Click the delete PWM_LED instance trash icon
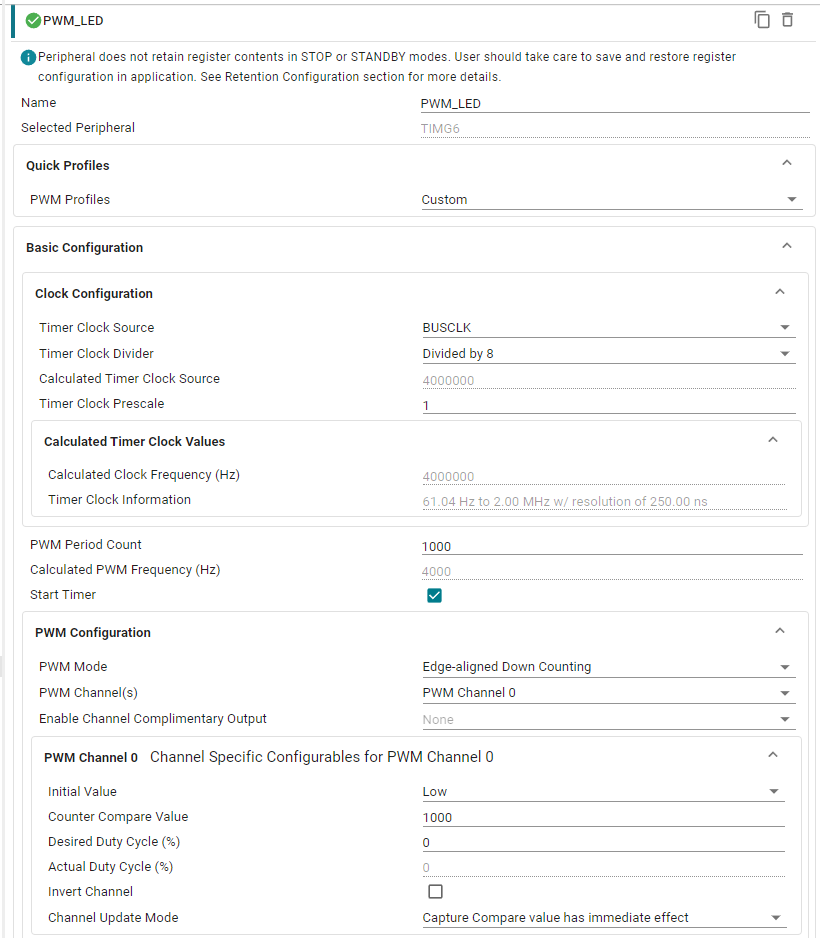This screenshot has height=938, width=820. pyautogui.click(x=788, y=20)
